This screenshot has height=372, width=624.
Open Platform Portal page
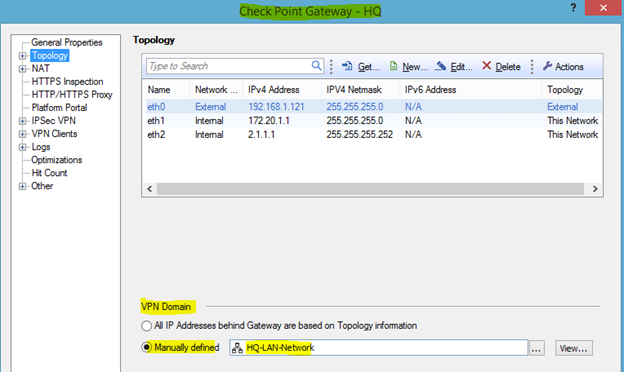(59, 108)
